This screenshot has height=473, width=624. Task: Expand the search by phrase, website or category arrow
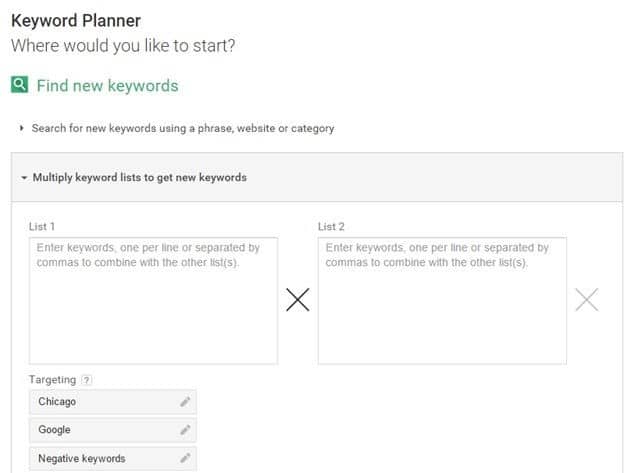click(x=22, y=128)
